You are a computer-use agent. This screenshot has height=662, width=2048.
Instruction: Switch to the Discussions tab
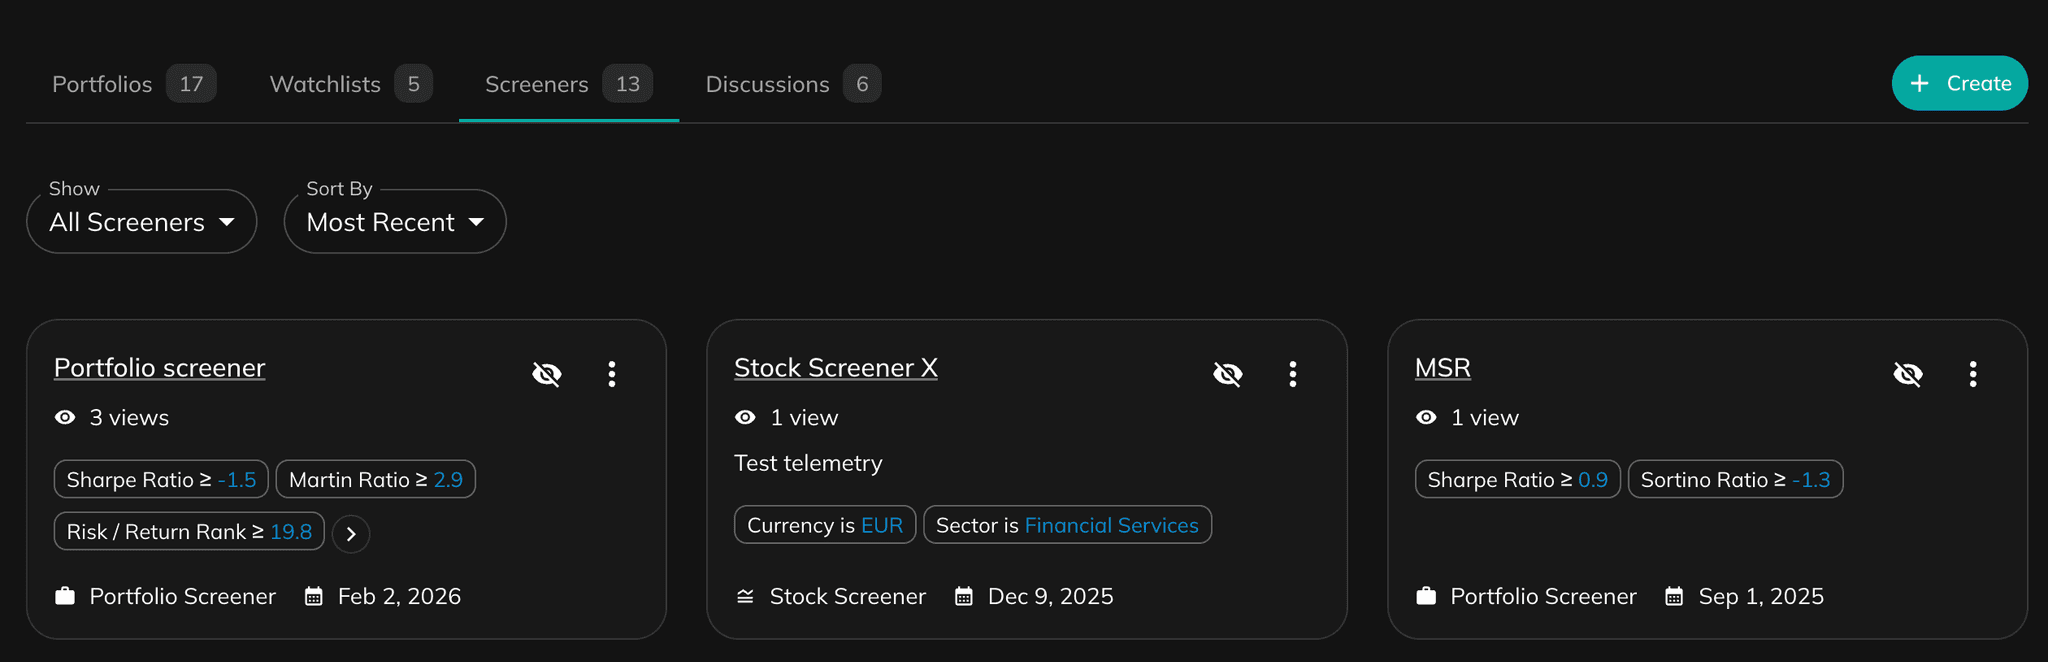click(x=767, y=84)
